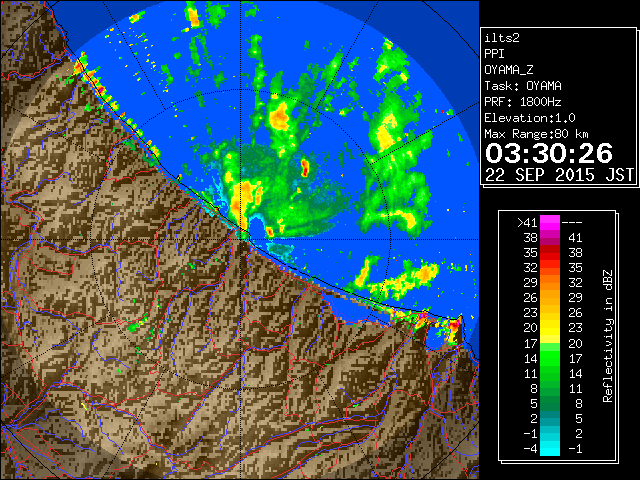Click the red 35 dBZ legend color
The height and width of the screenshot is (480, 640).
pyautogui.click(x=550, y=253)
